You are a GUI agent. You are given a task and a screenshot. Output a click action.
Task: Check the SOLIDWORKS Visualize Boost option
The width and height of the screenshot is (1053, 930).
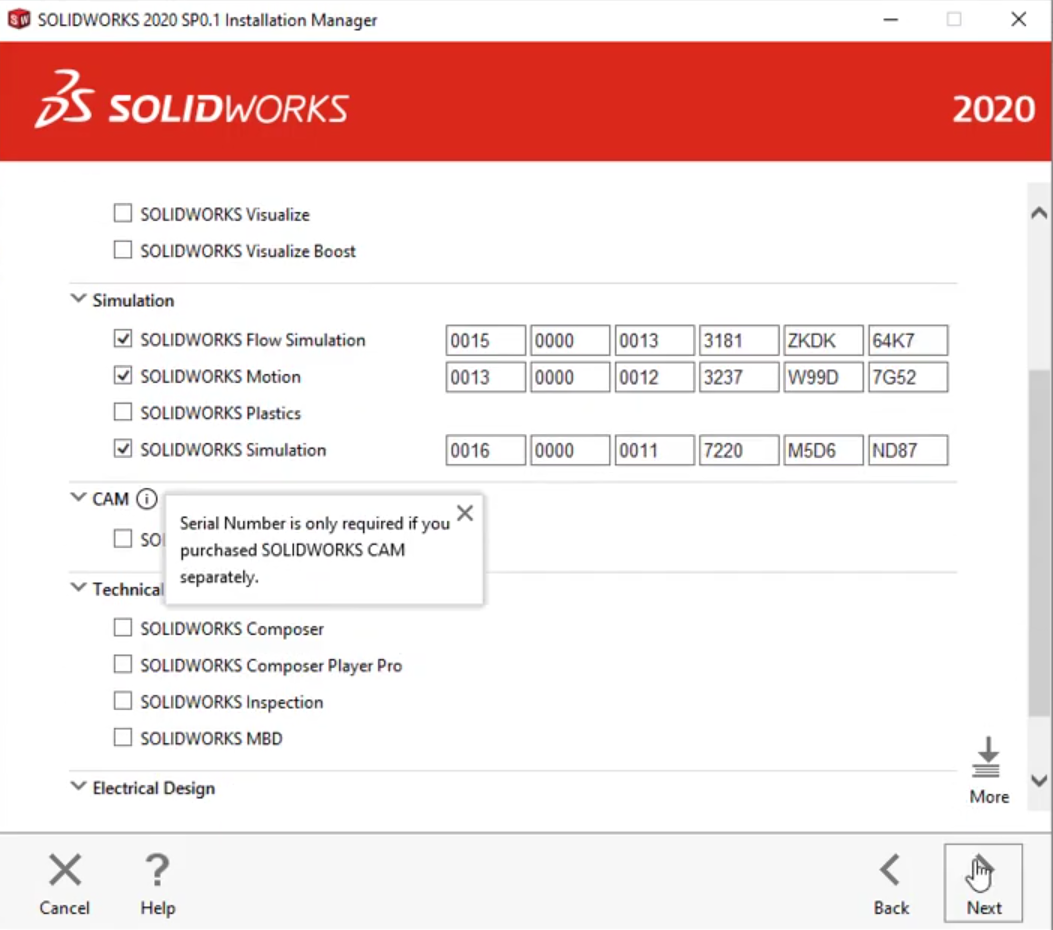(x=123, y=251)
